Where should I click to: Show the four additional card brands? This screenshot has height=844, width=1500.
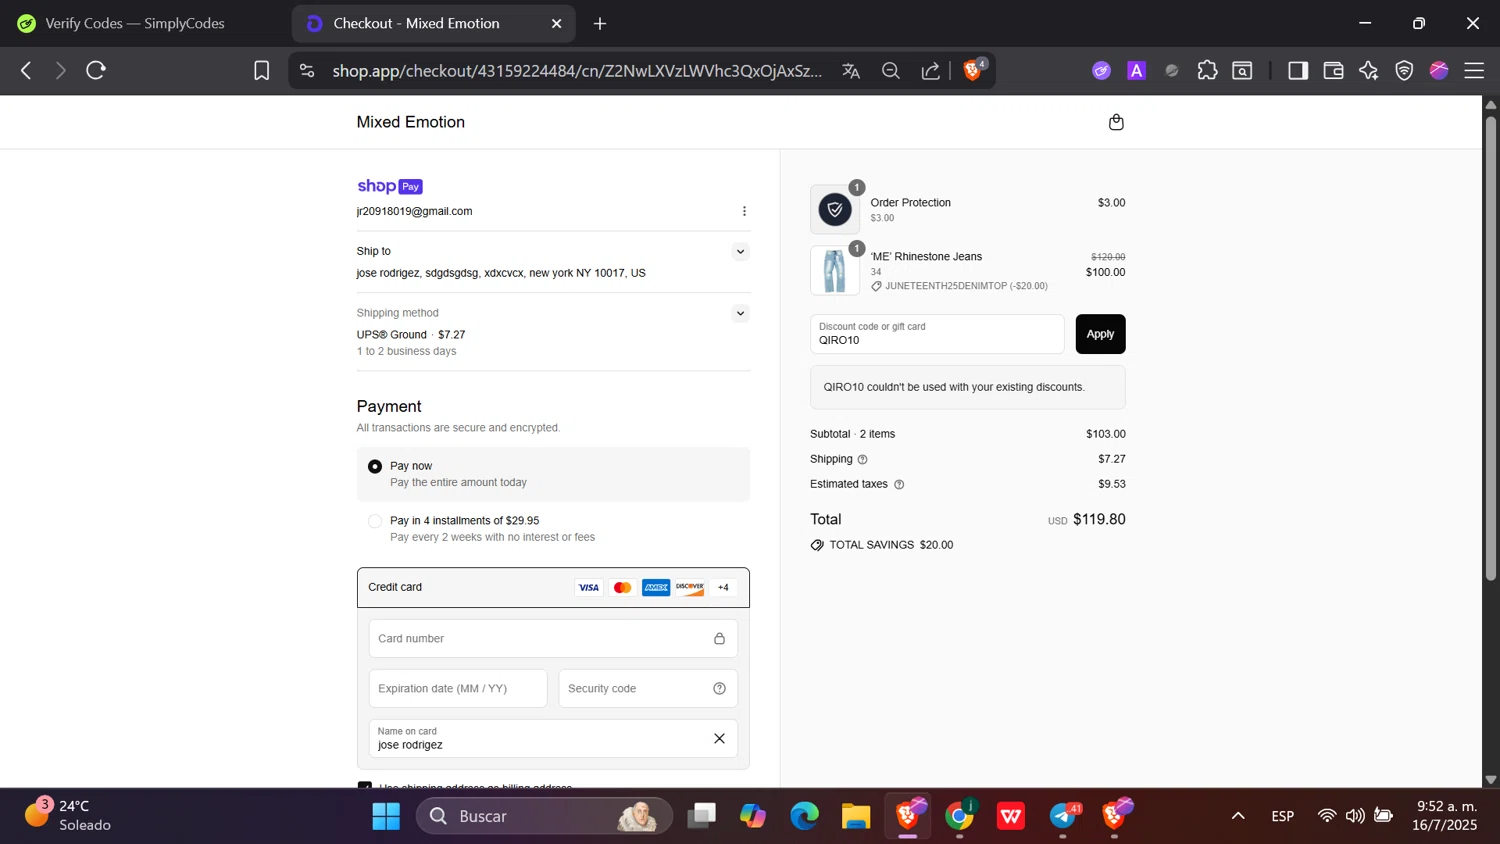[723, 587]
